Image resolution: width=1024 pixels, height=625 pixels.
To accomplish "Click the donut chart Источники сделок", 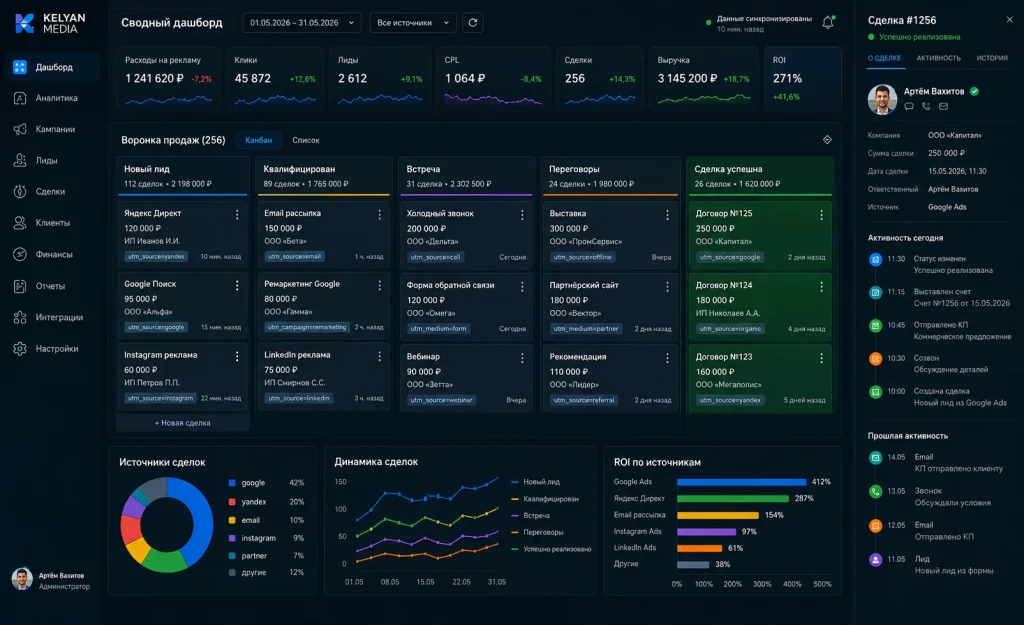I will [x=167, y=525].
